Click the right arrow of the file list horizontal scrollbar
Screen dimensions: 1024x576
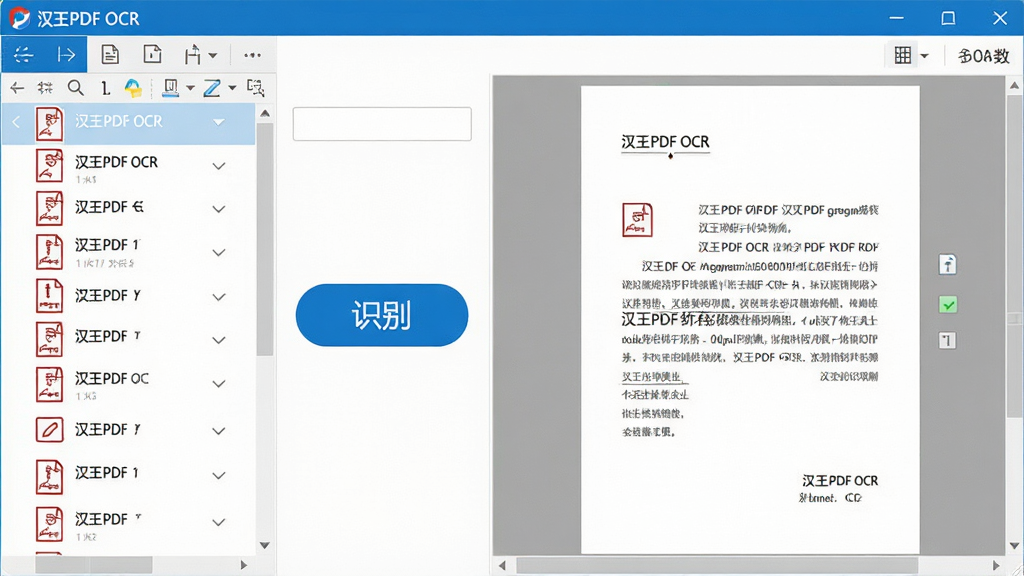pyautogui.click(x=244, y=565)
